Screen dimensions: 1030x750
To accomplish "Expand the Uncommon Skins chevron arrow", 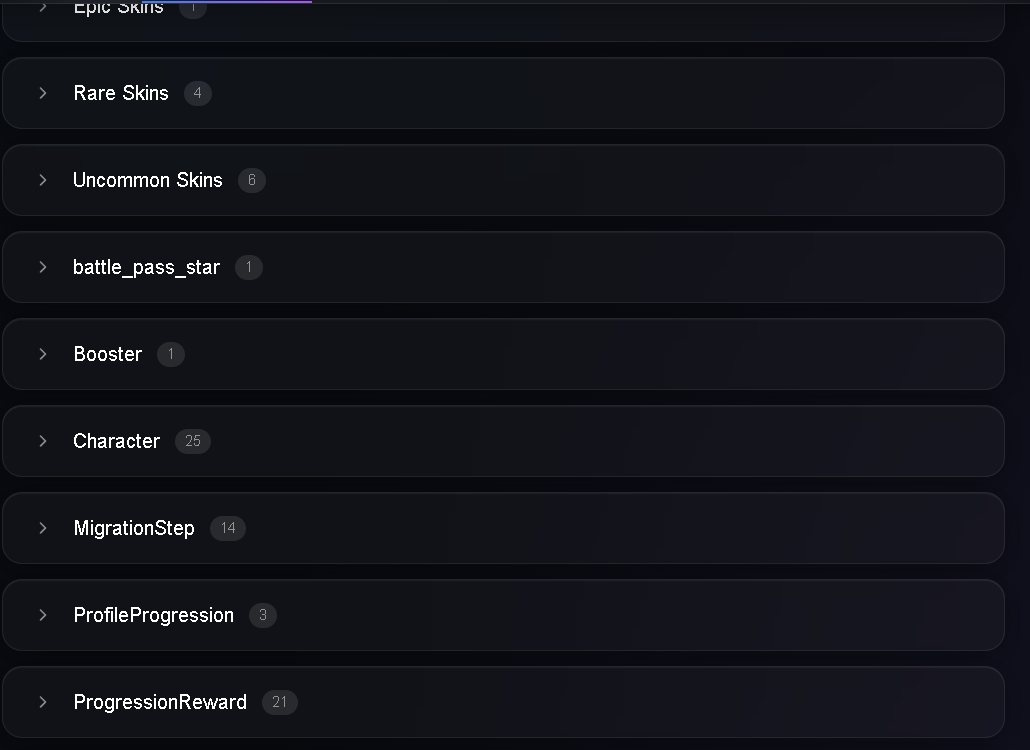I will pyautogui.click(x=43, y=180).
